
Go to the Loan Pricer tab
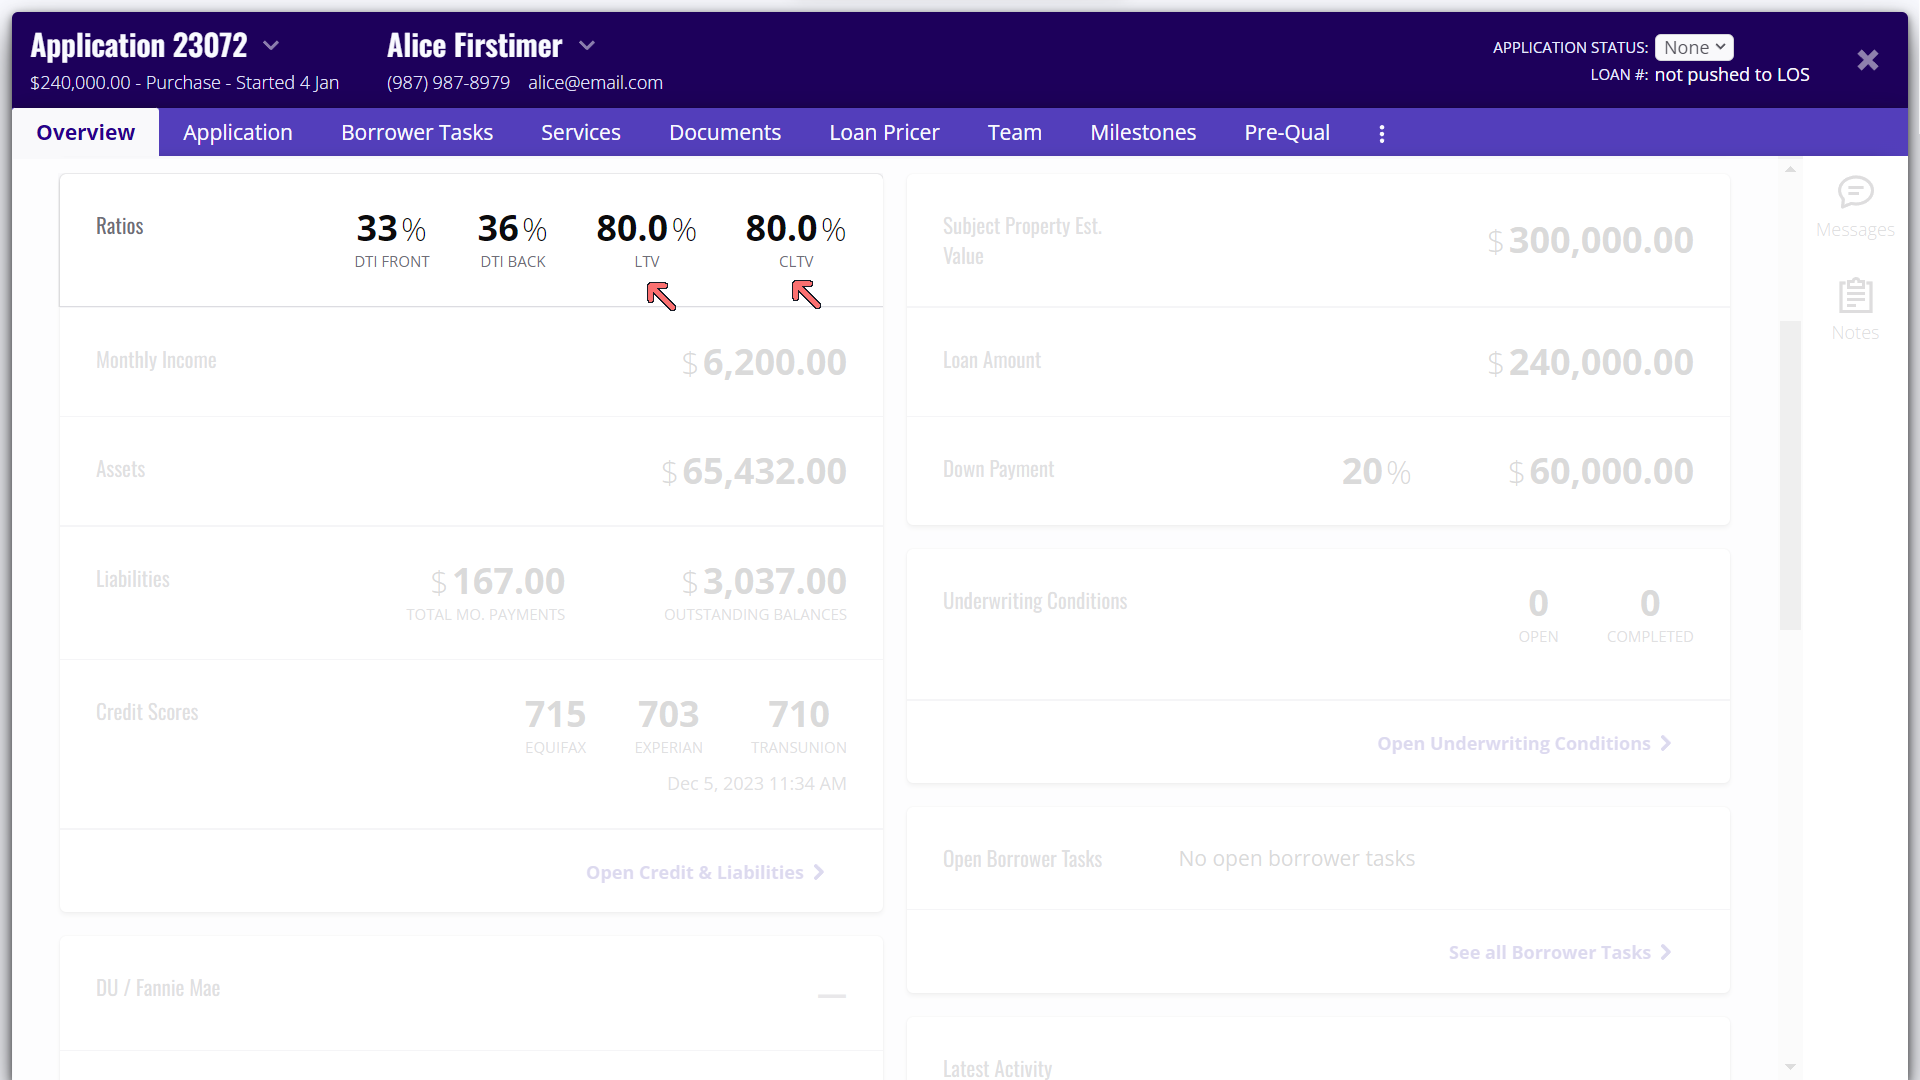[x=884, y=133]
